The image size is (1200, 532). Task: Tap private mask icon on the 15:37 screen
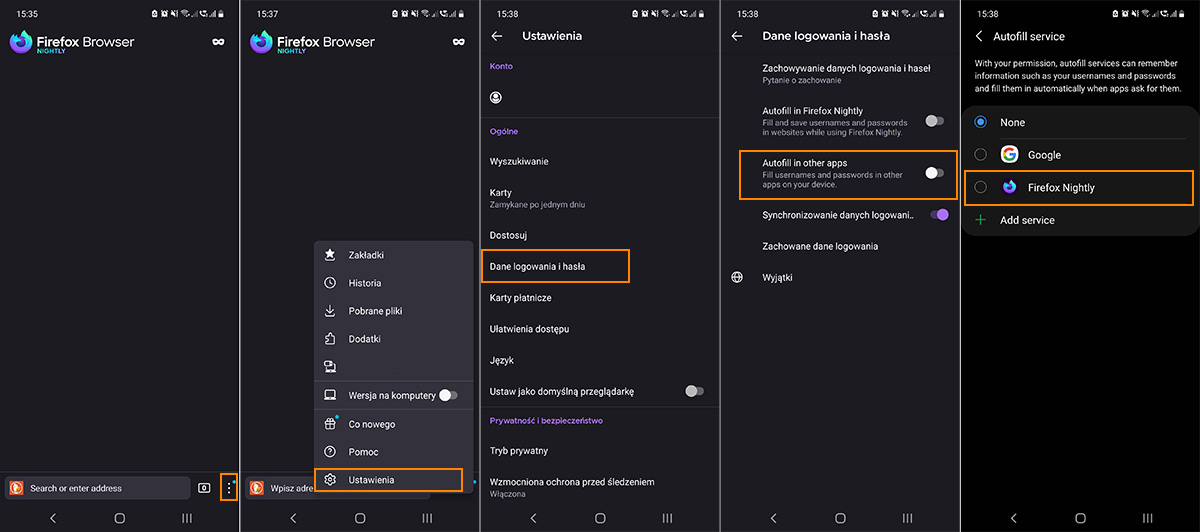459,42
